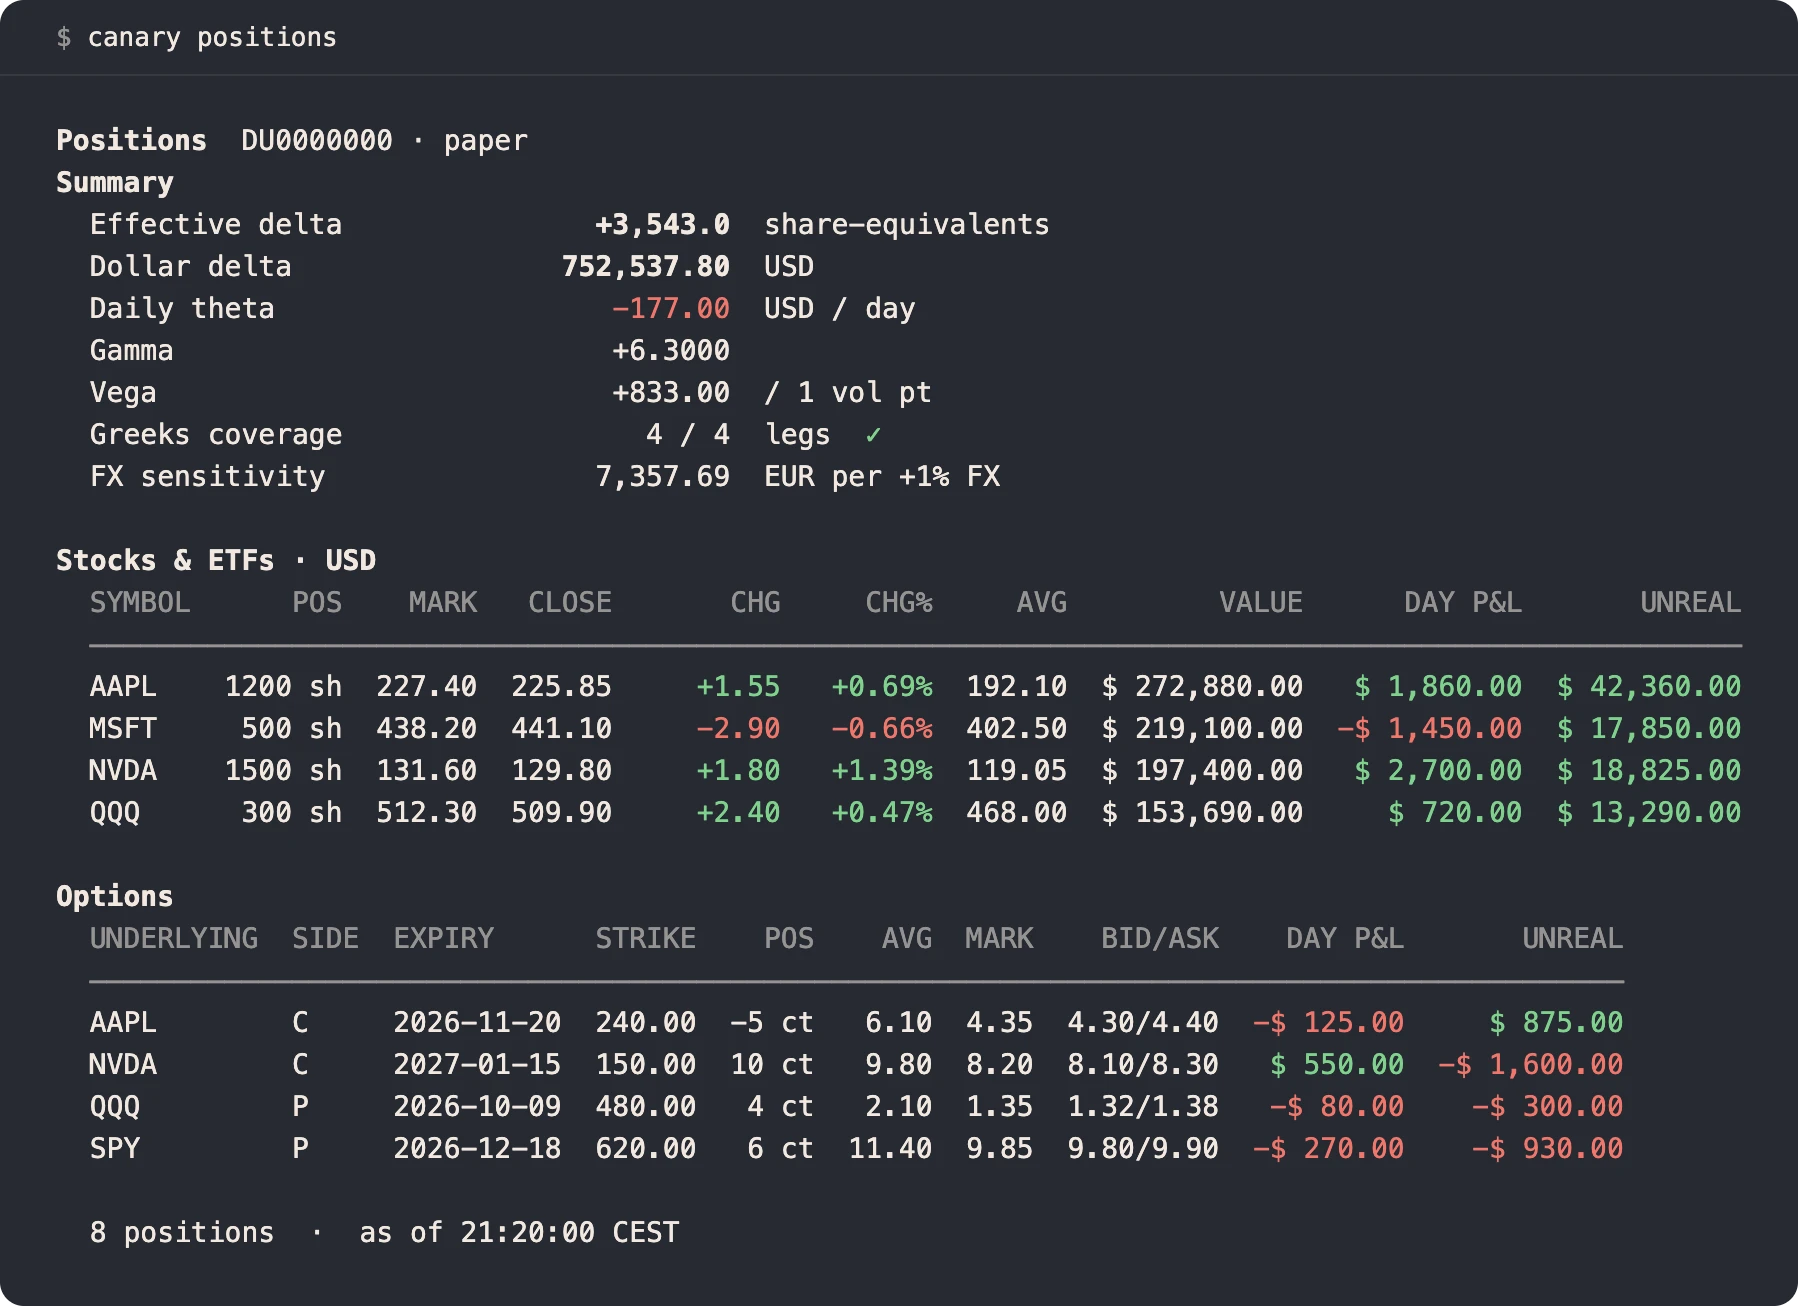Click QQQ mark price 512.30
Viewport: 1798px width, 1306px height.
[x=427, y=812]
